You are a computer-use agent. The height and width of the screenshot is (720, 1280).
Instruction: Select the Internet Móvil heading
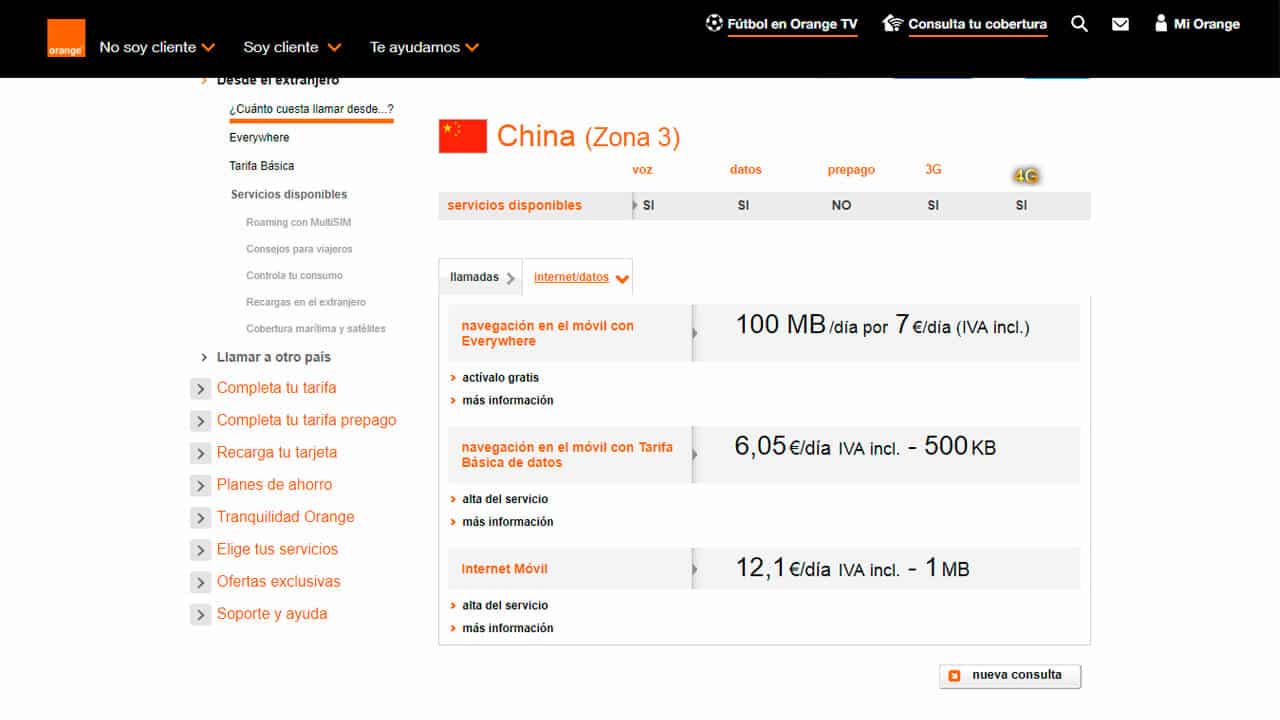coord(504,569)
